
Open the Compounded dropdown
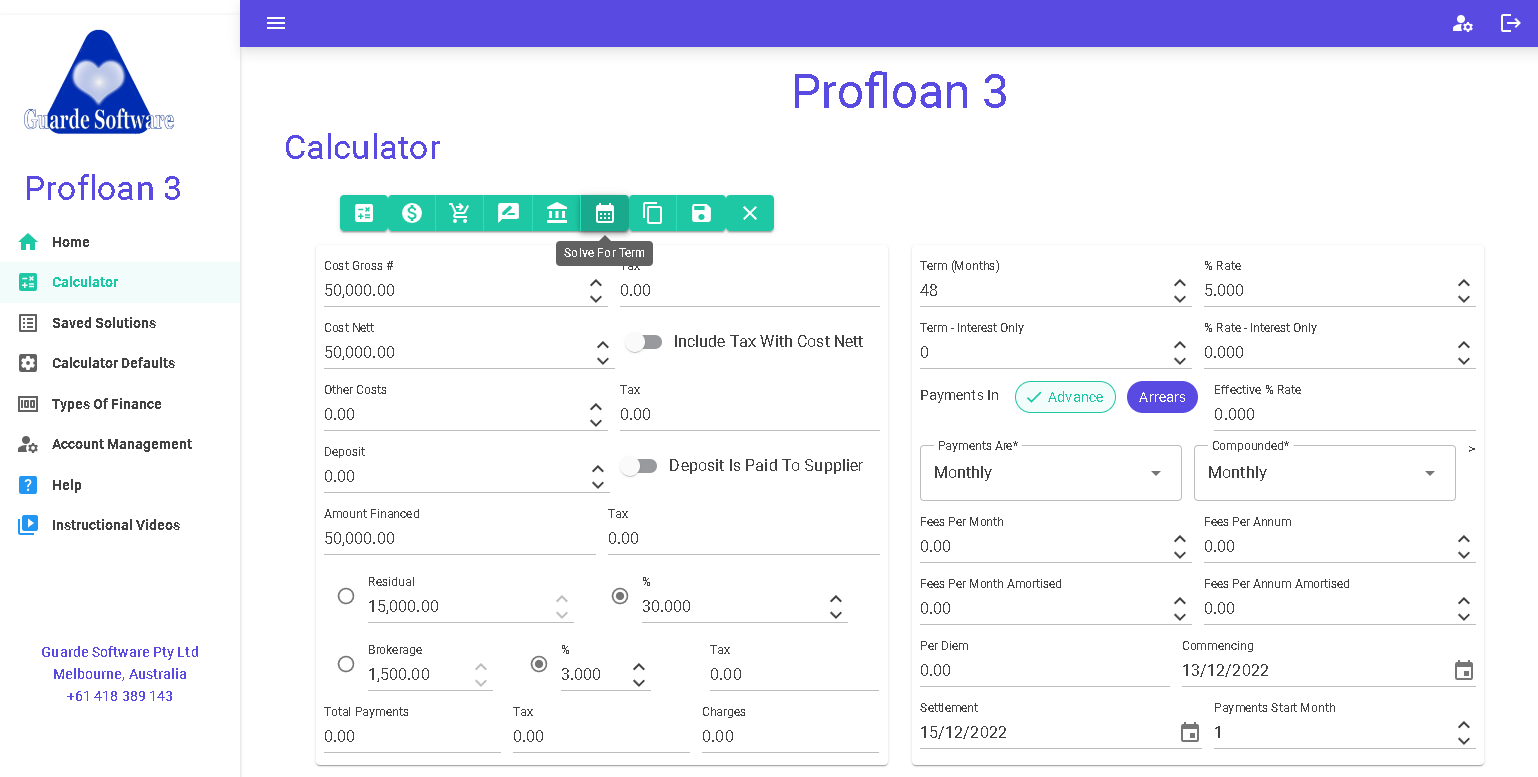click(1325, 473)
